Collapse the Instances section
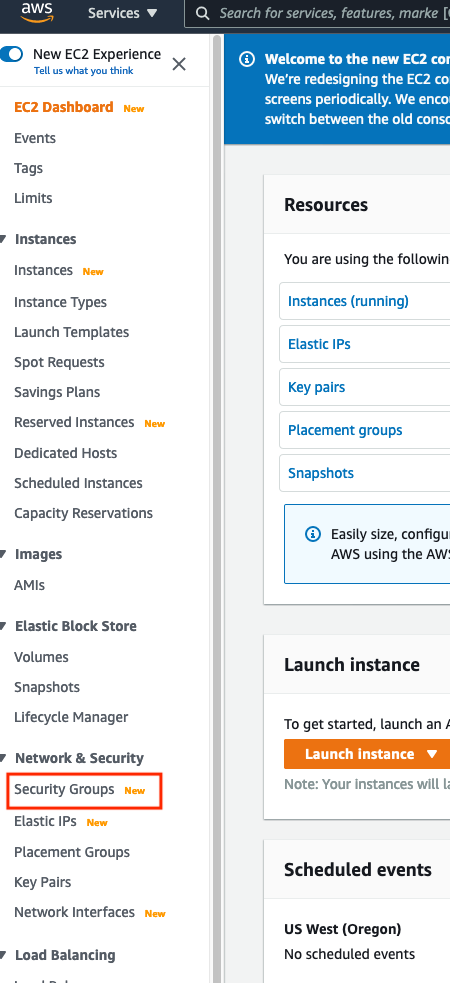The width and height of the screenshot is (450, 983). 3,239
